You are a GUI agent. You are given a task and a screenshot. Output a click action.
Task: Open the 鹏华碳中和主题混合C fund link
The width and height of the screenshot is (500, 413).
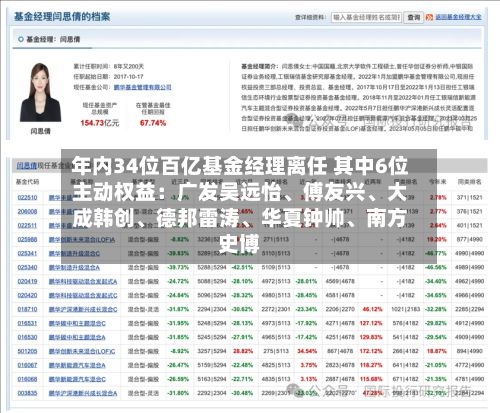[x=77, y=324]
